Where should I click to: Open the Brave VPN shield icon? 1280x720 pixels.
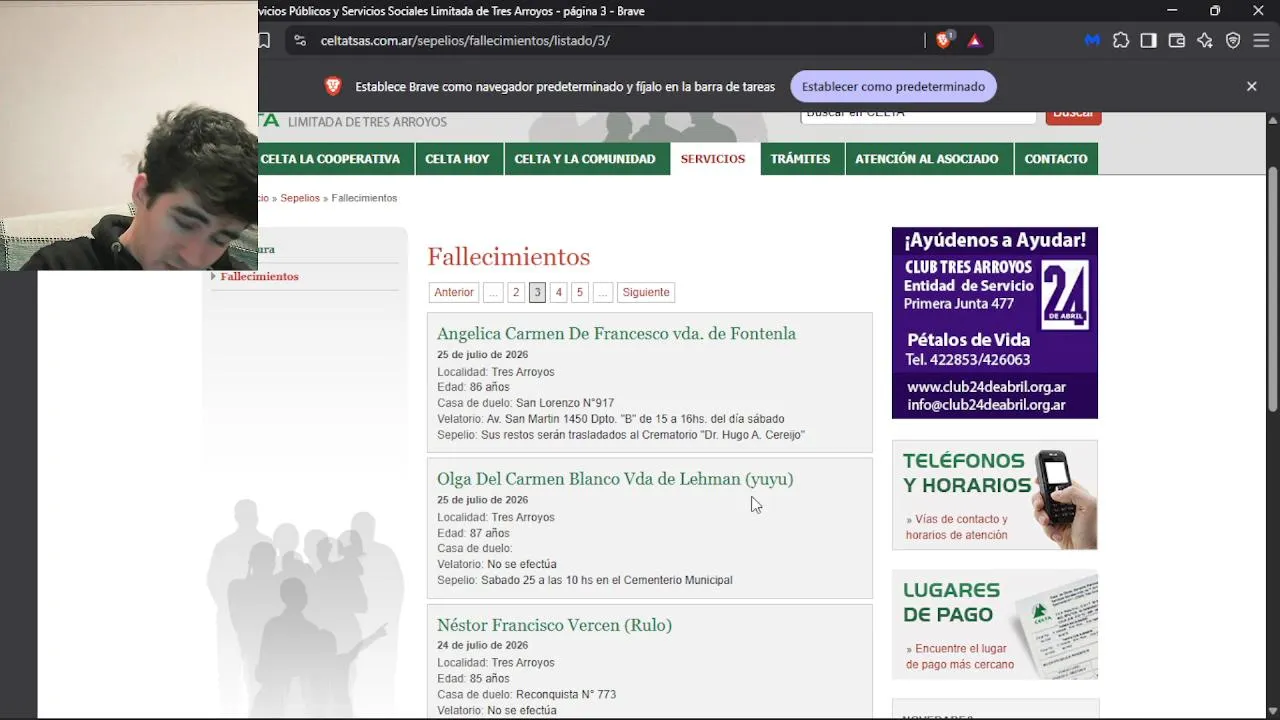coord(1233,41)
